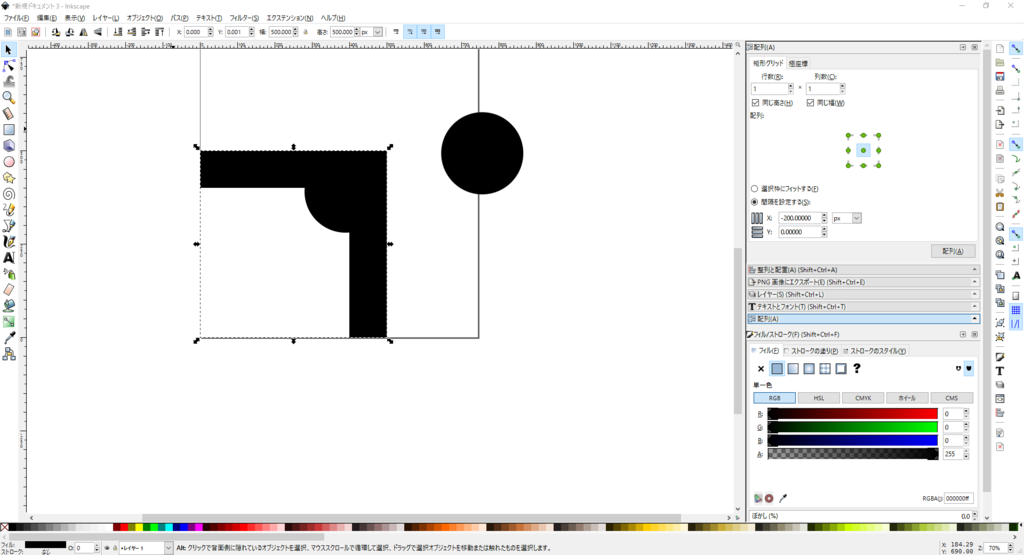Select the center alignment anchor dot
This screenshot has width=1024, height=555.
point(863,150)
